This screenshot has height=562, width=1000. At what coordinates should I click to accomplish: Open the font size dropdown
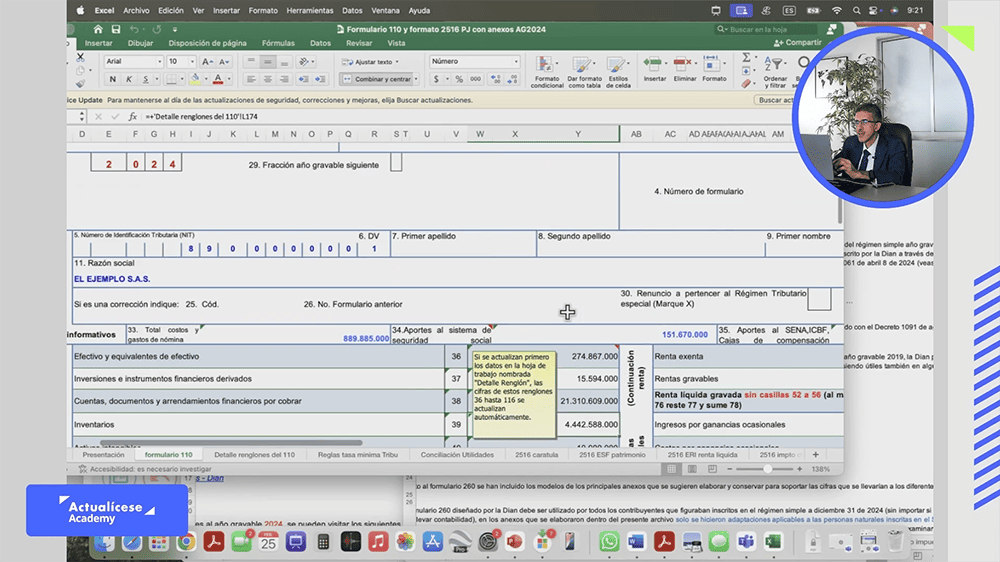[192, 62]
